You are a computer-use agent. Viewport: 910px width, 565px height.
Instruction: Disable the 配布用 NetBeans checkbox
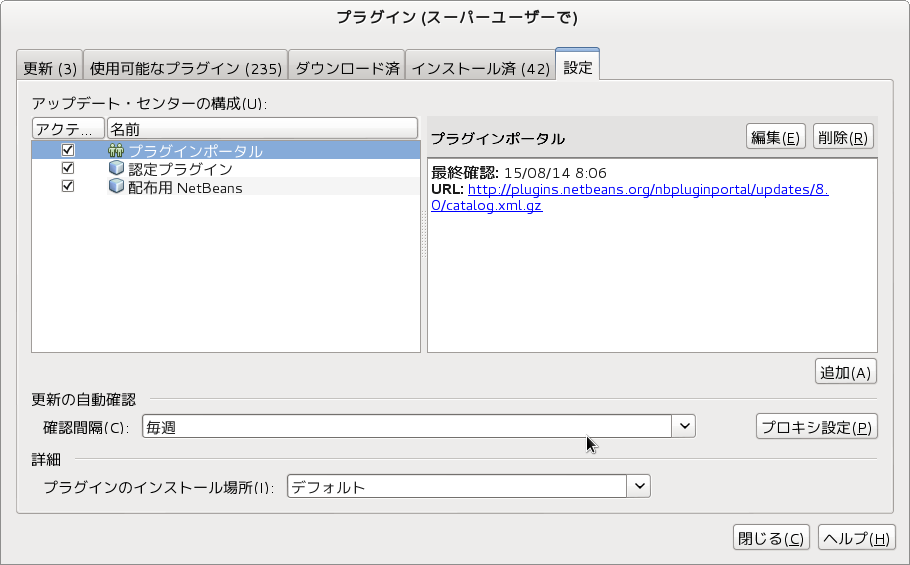tap(68, 186)
